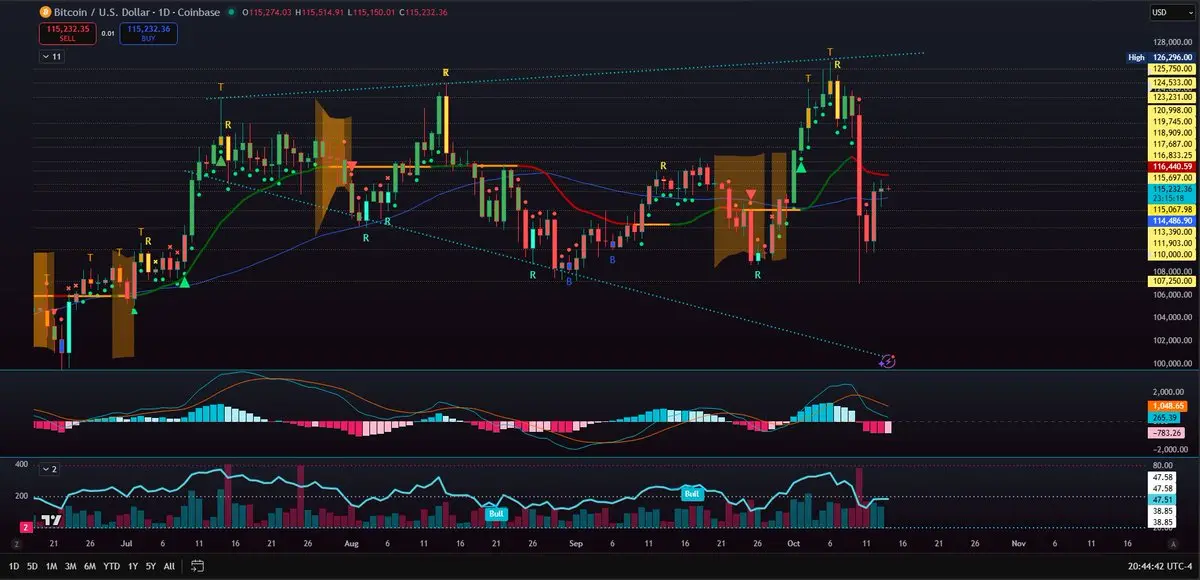Select the 6M time range

coord(89,566)
